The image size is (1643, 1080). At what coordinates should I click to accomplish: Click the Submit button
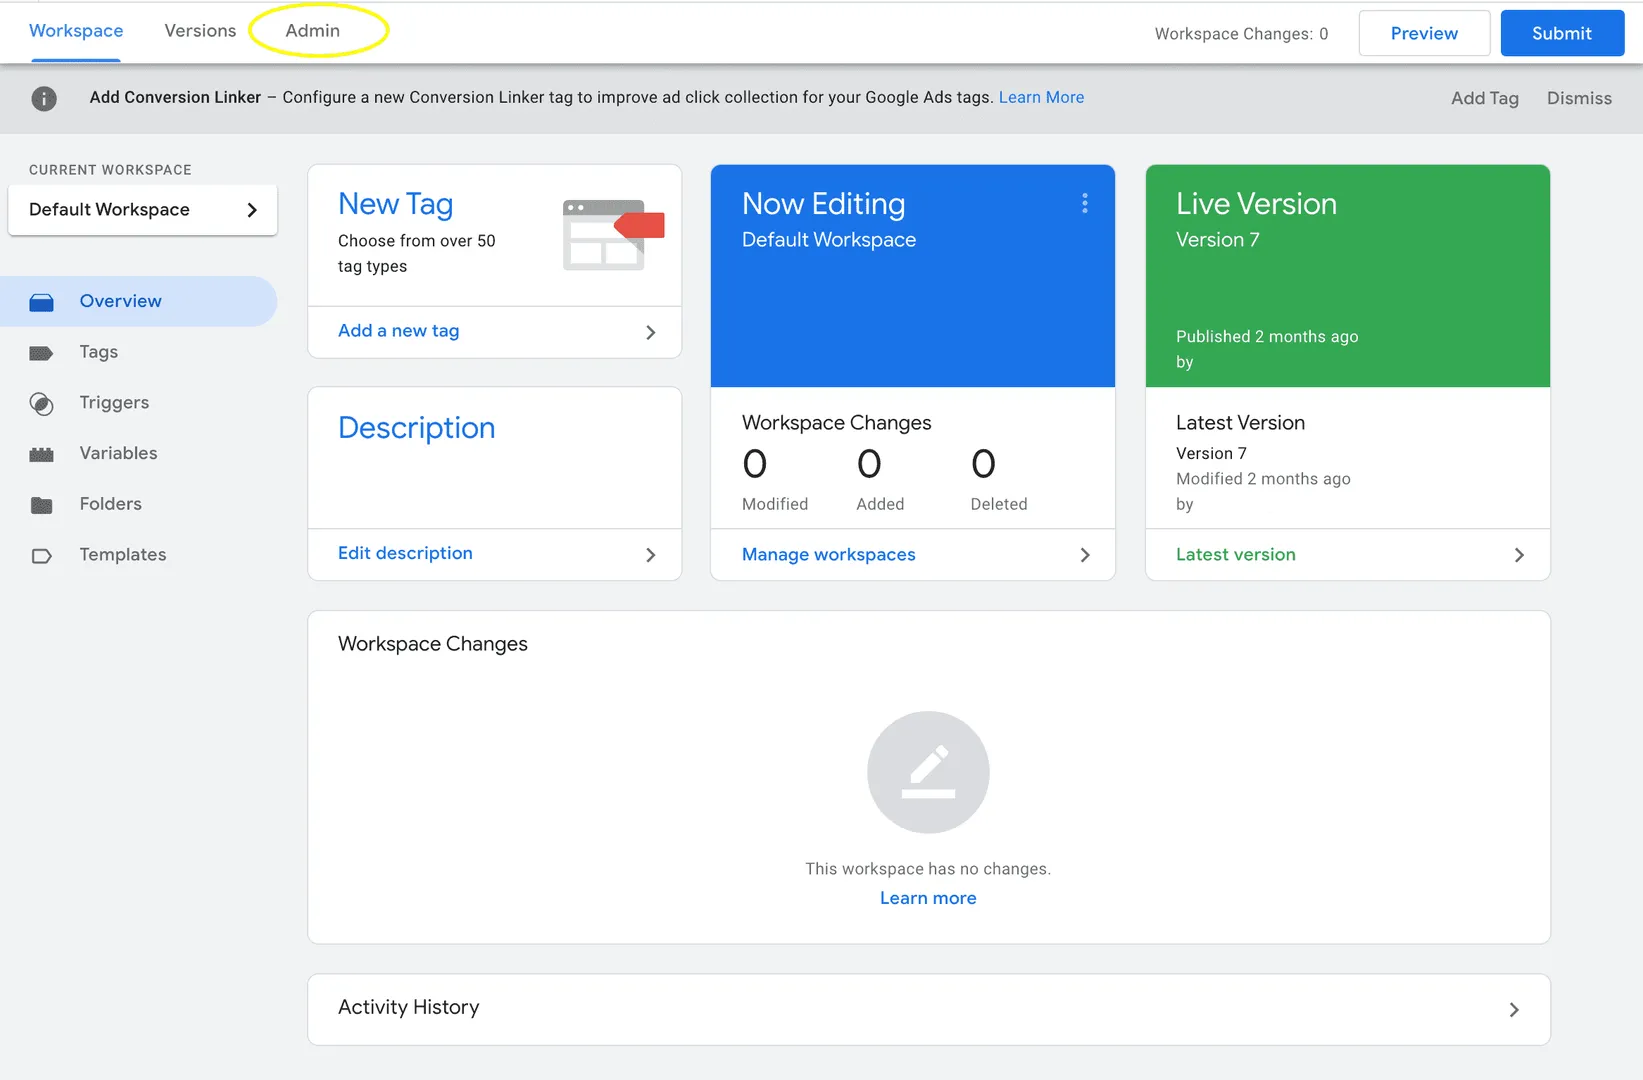(1561, 33)
